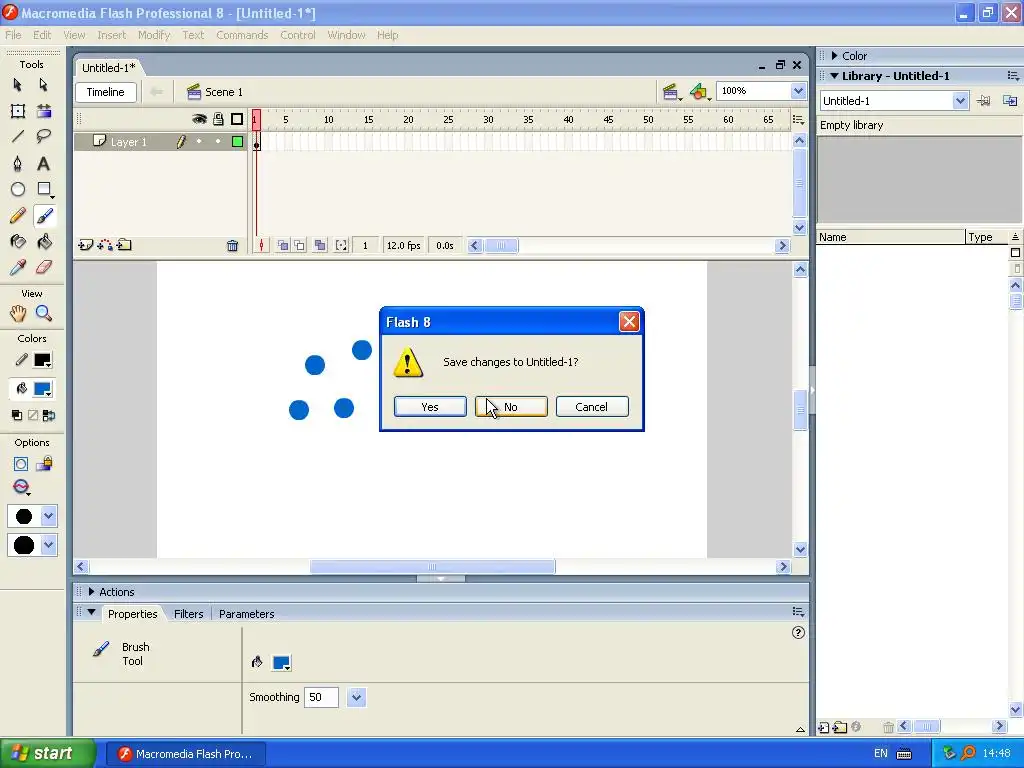Image resolution: width=1024 pixels, height=768 pixels.
Task: Switch to the Filters tab
Action: click(188, 614)
